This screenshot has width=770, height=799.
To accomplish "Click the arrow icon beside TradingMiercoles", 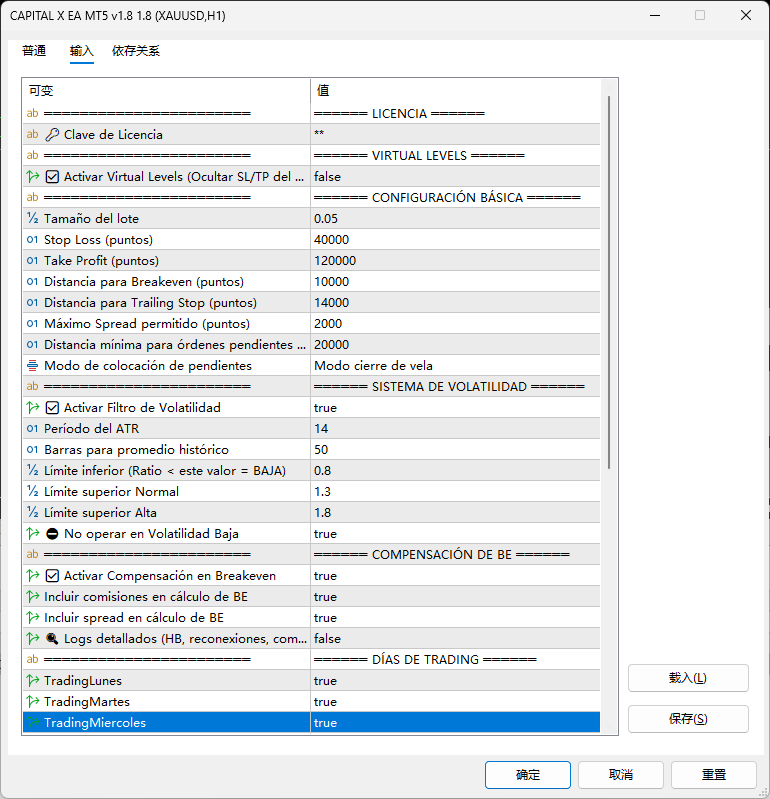I will [33, 723].
